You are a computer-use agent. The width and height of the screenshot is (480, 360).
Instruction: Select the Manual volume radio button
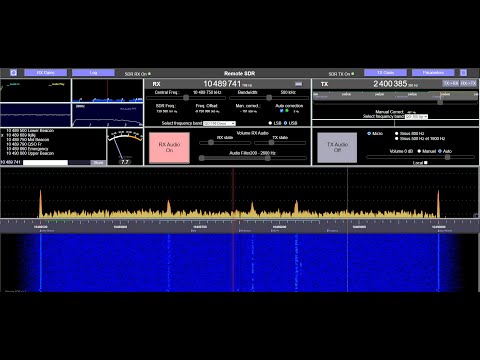(x=419, y=151)
